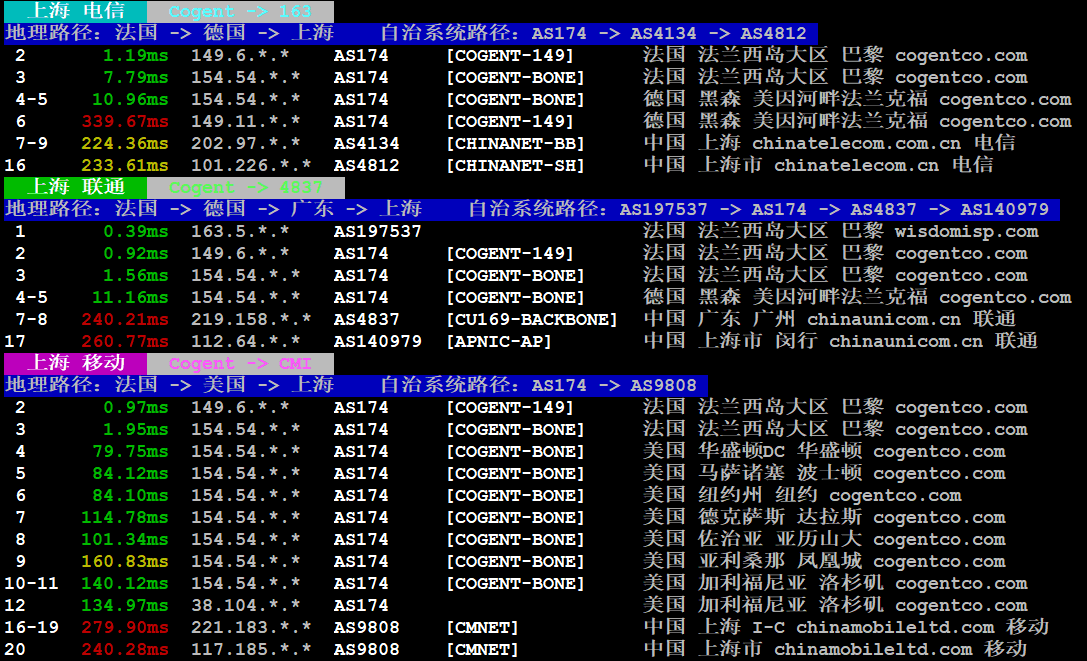Image resolution: width=1087 pixels, height=661 pixels.
Task: Click the location 华盛顿DC 华盛顿
Action: click(780, 451)
